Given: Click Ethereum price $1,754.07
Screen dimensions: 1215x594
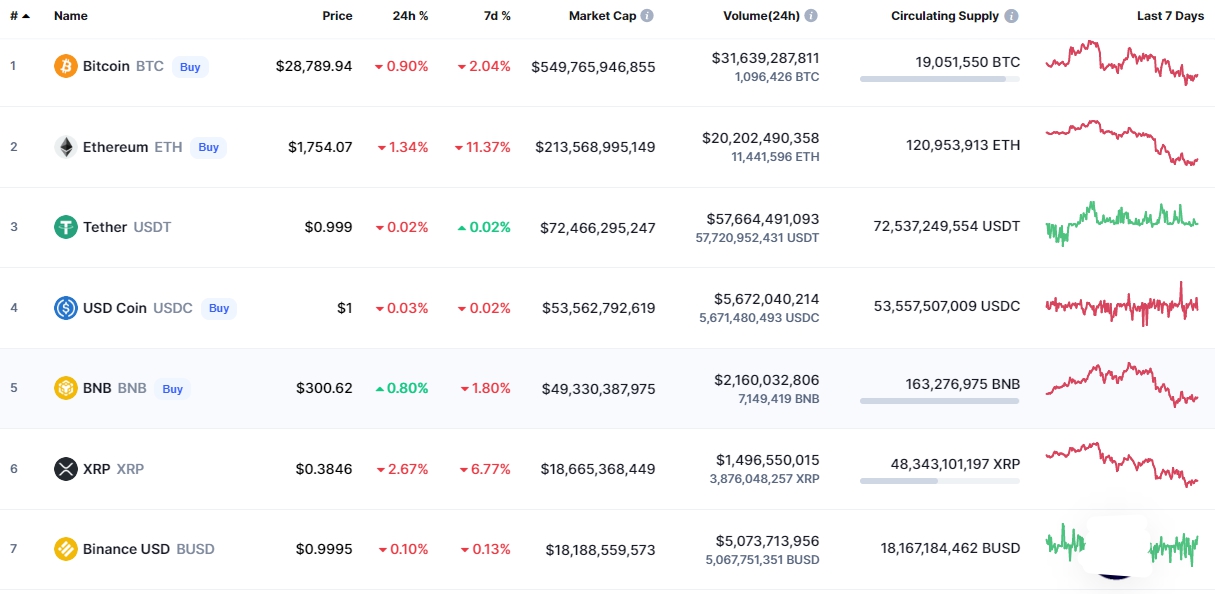Looking at the screenshot, I should pyautogui.click(x=320, y=147).
